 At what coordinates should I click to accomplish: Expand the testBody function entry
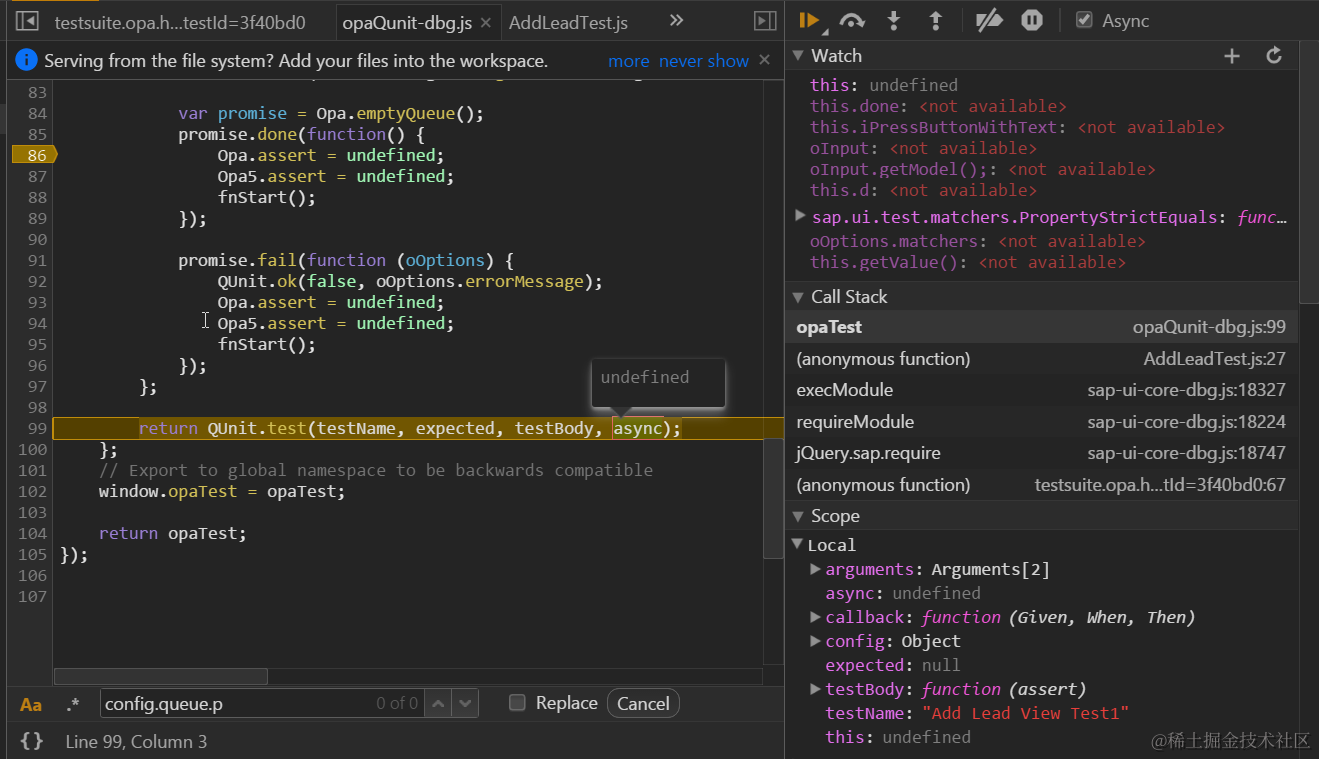815,689
